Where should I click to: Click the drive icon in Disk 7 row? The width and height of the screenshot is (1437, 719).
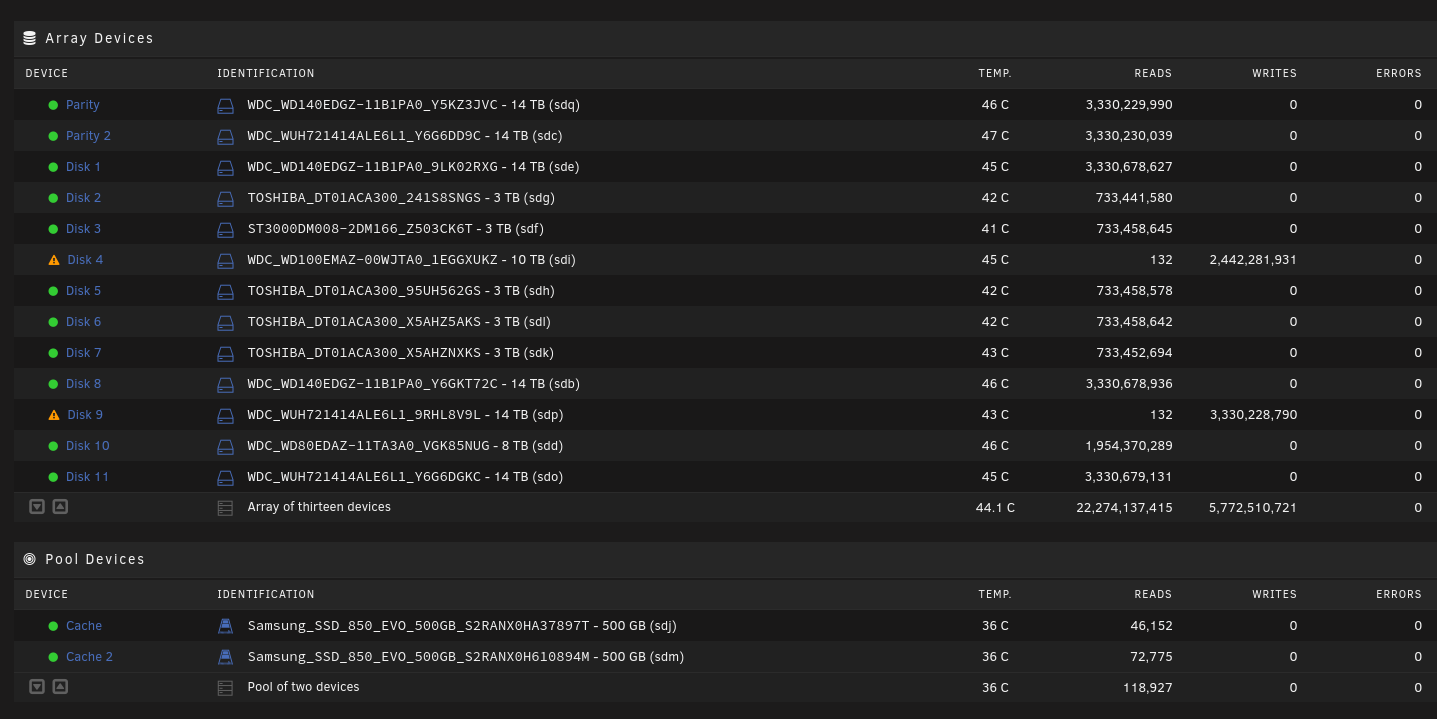(x=225, y=353)
